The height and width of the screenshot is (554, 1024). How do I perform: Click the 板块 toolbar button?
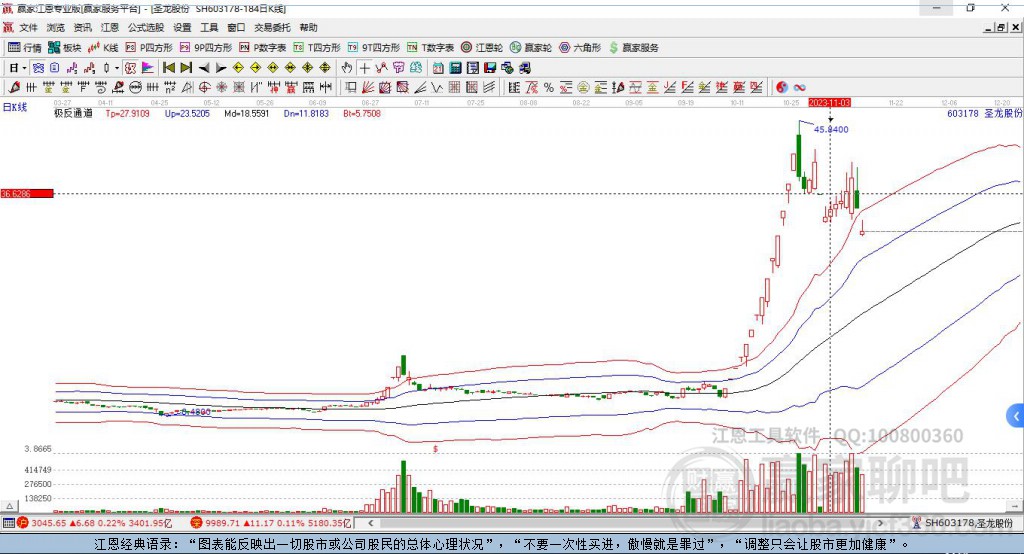tap(64, 48)
